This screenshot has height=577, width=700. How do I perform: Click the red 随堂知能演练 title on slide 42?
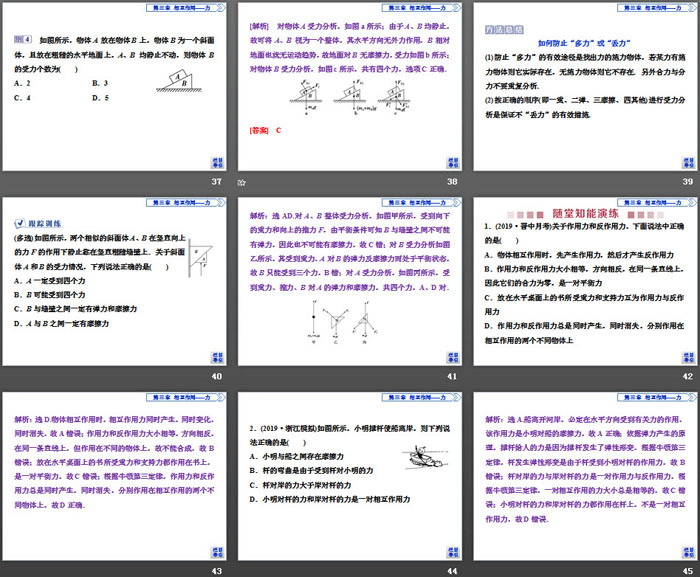(x=585, y=214)
